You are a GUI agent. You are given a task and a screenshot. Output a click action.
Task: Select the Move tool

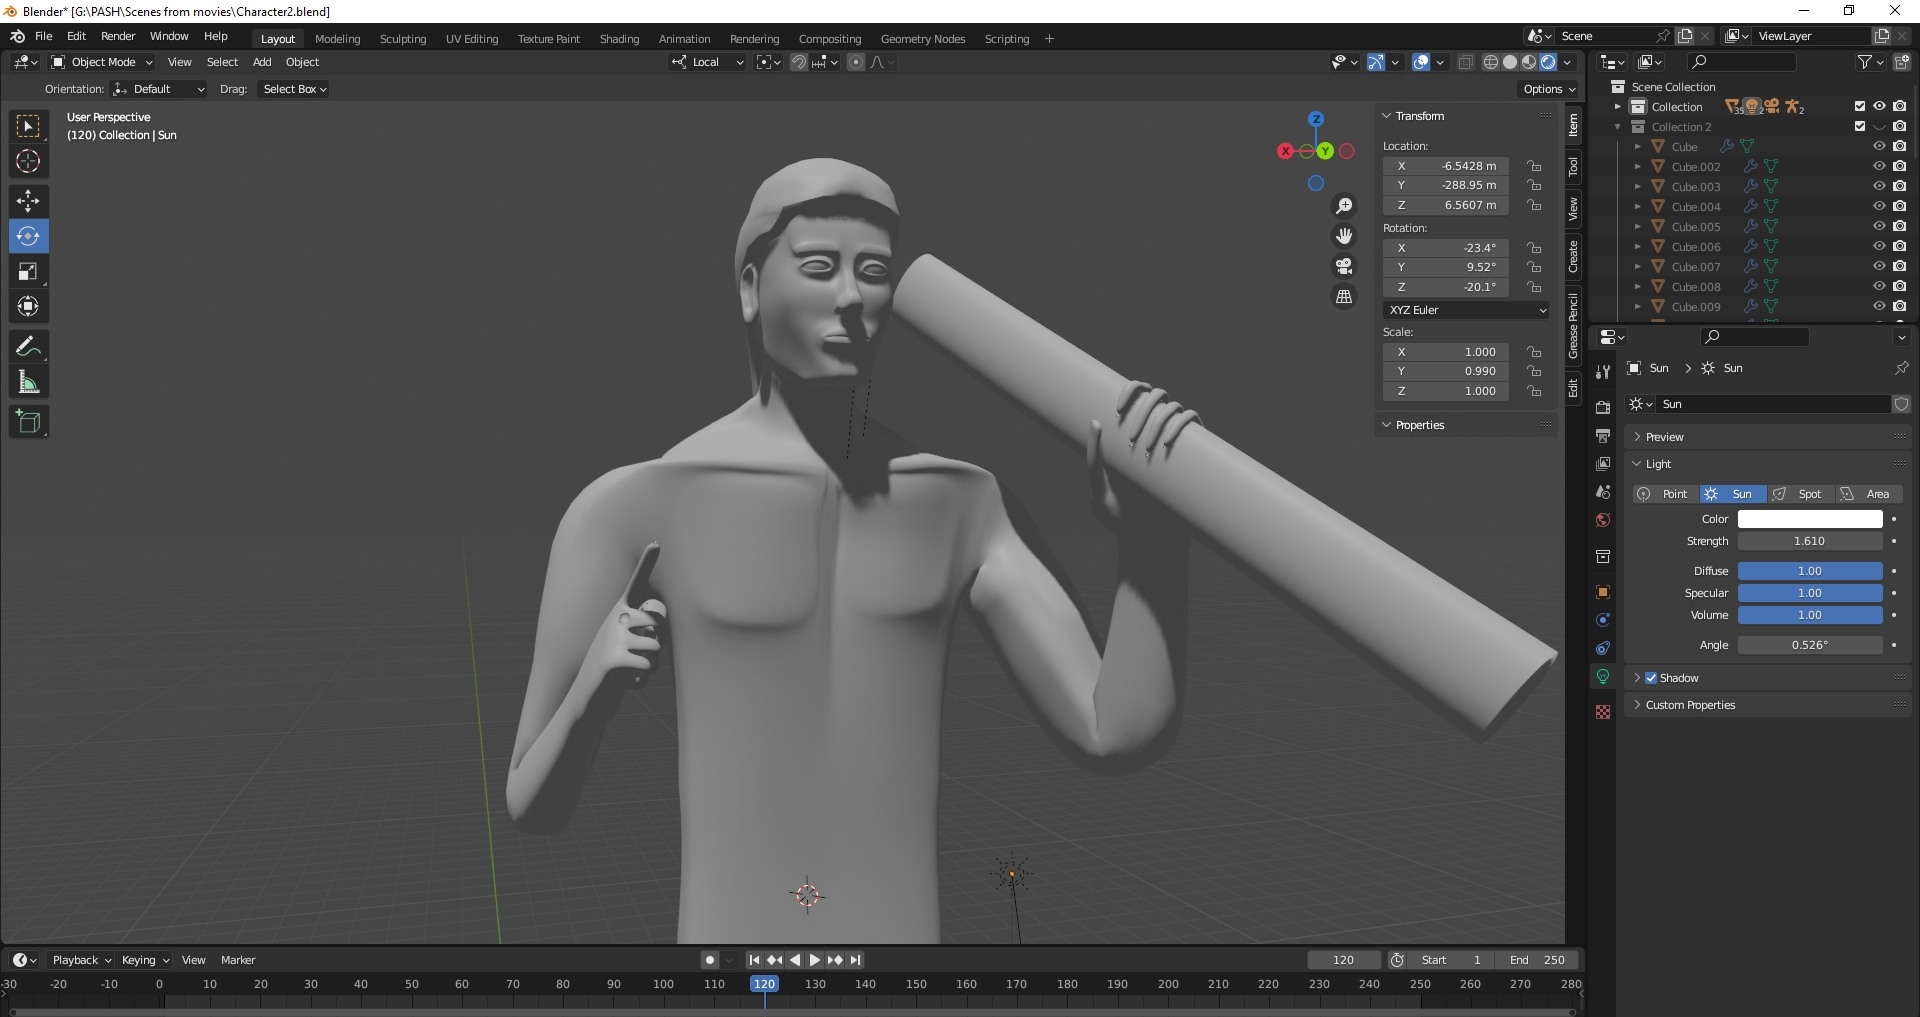(x=28, y=201)
